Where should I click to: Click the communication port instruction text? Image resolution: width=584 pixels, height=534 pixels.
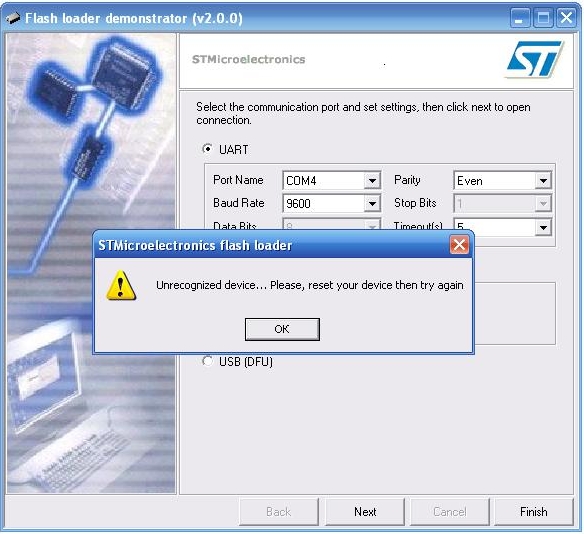click(x=363, y=114)
